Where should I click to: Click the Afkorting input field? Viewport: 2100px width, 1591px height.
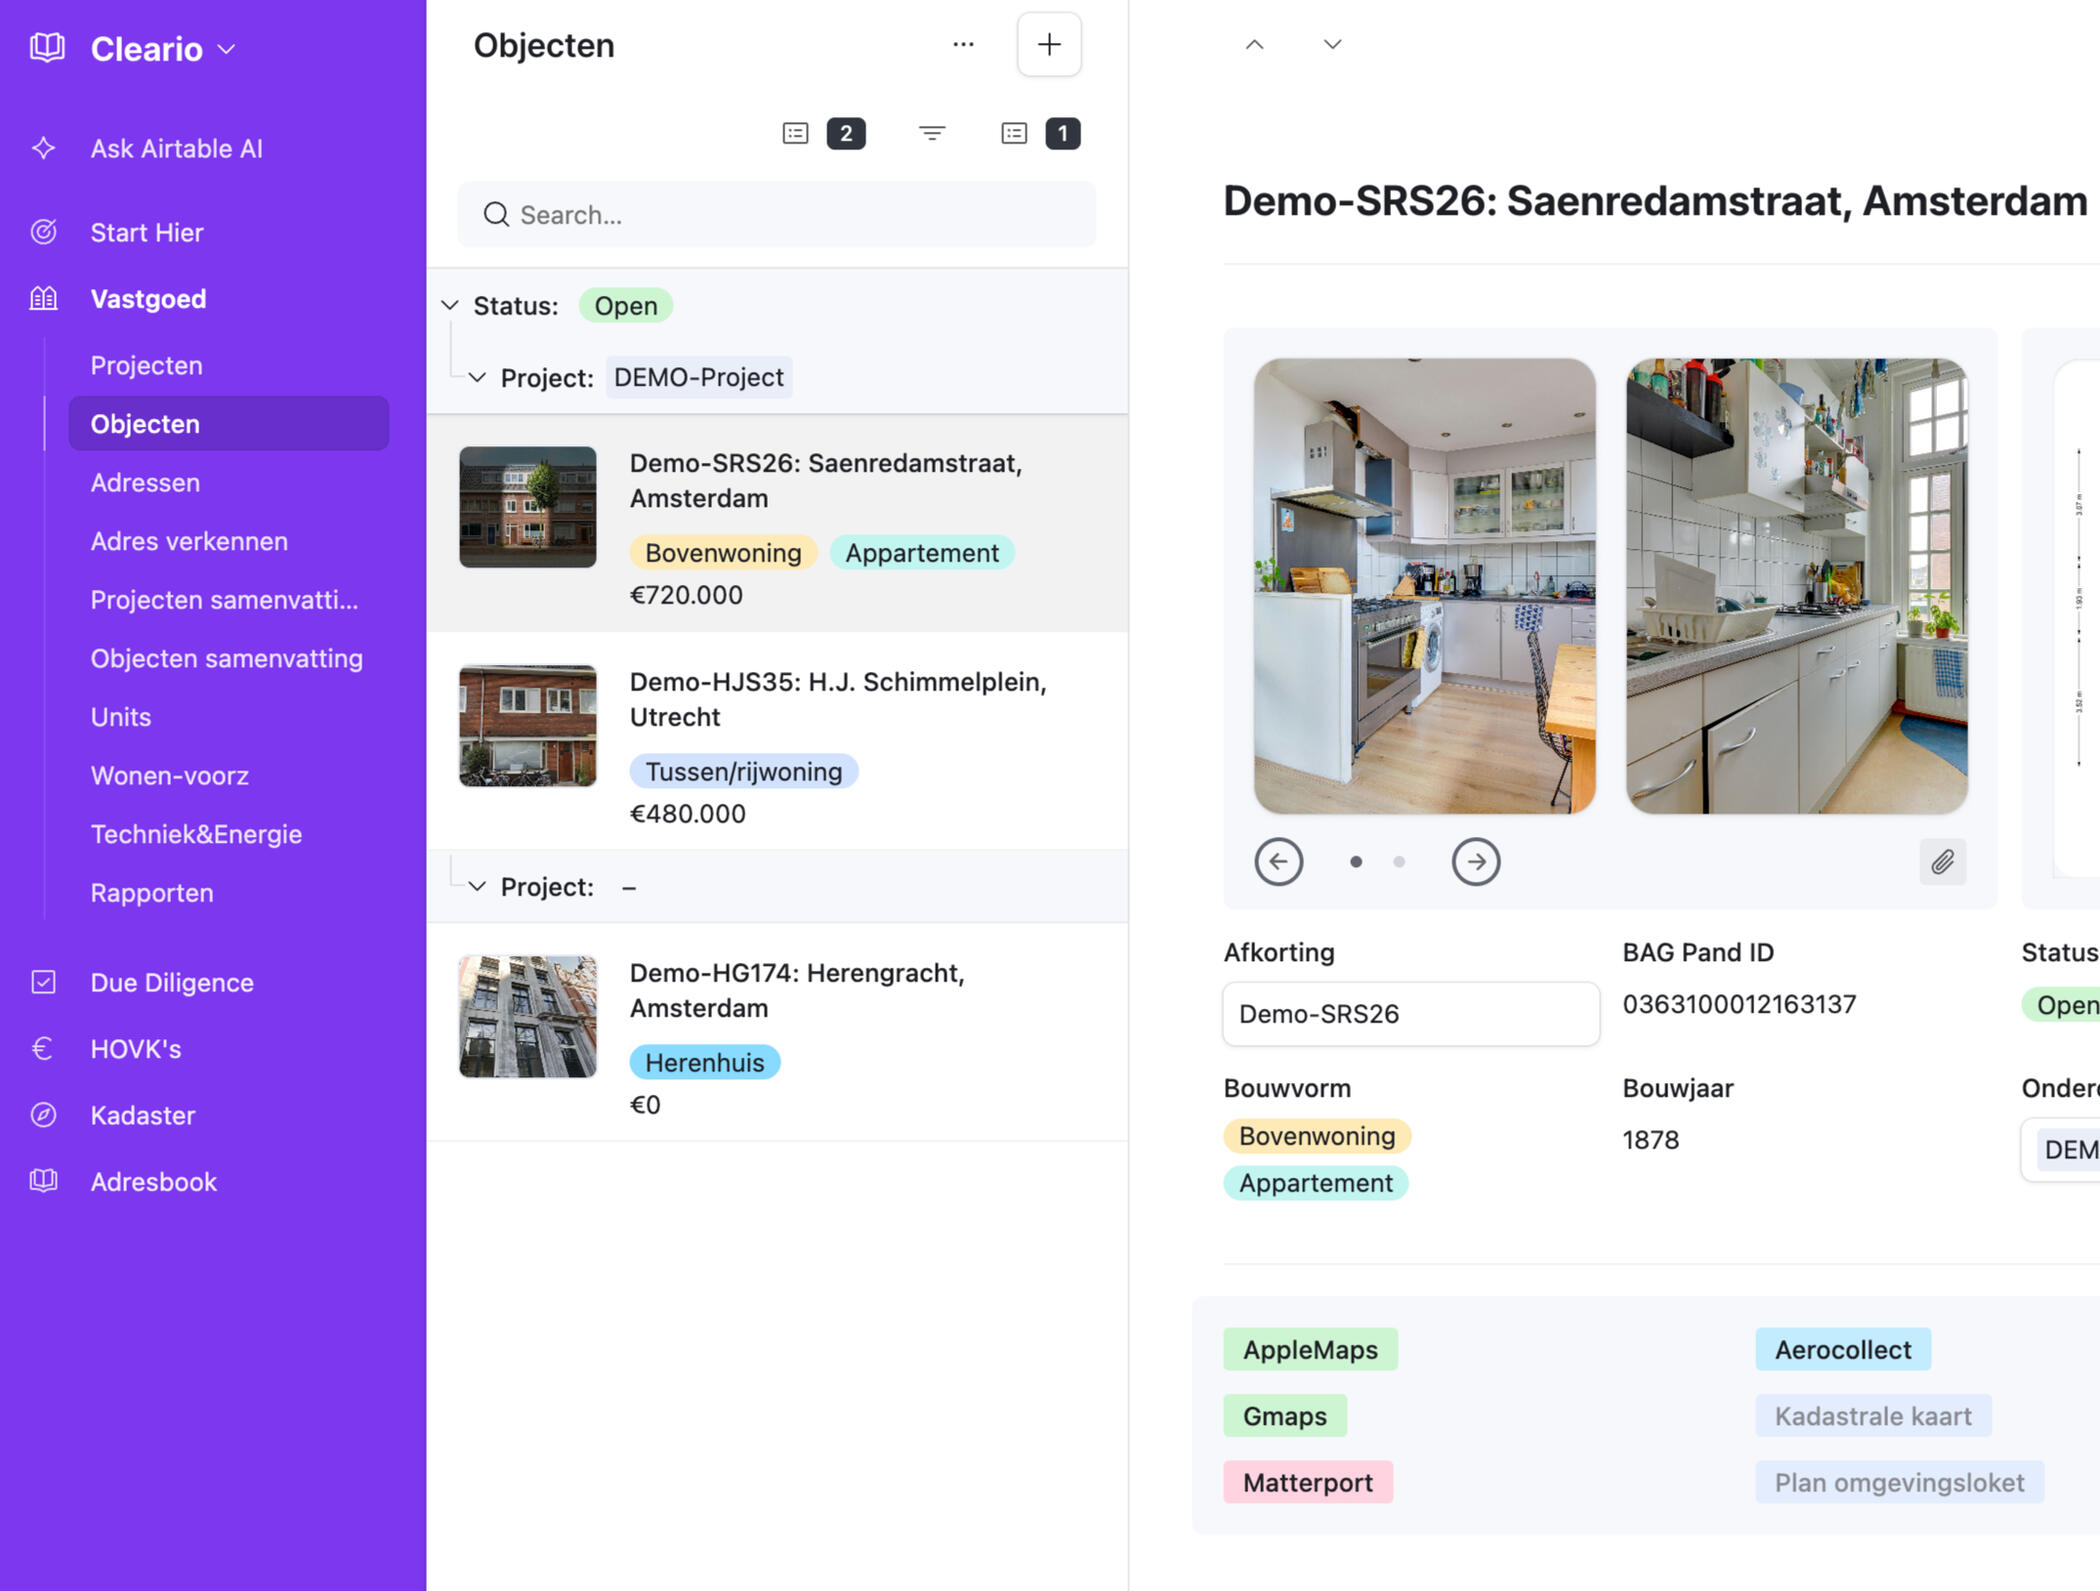point(1410,1013)
